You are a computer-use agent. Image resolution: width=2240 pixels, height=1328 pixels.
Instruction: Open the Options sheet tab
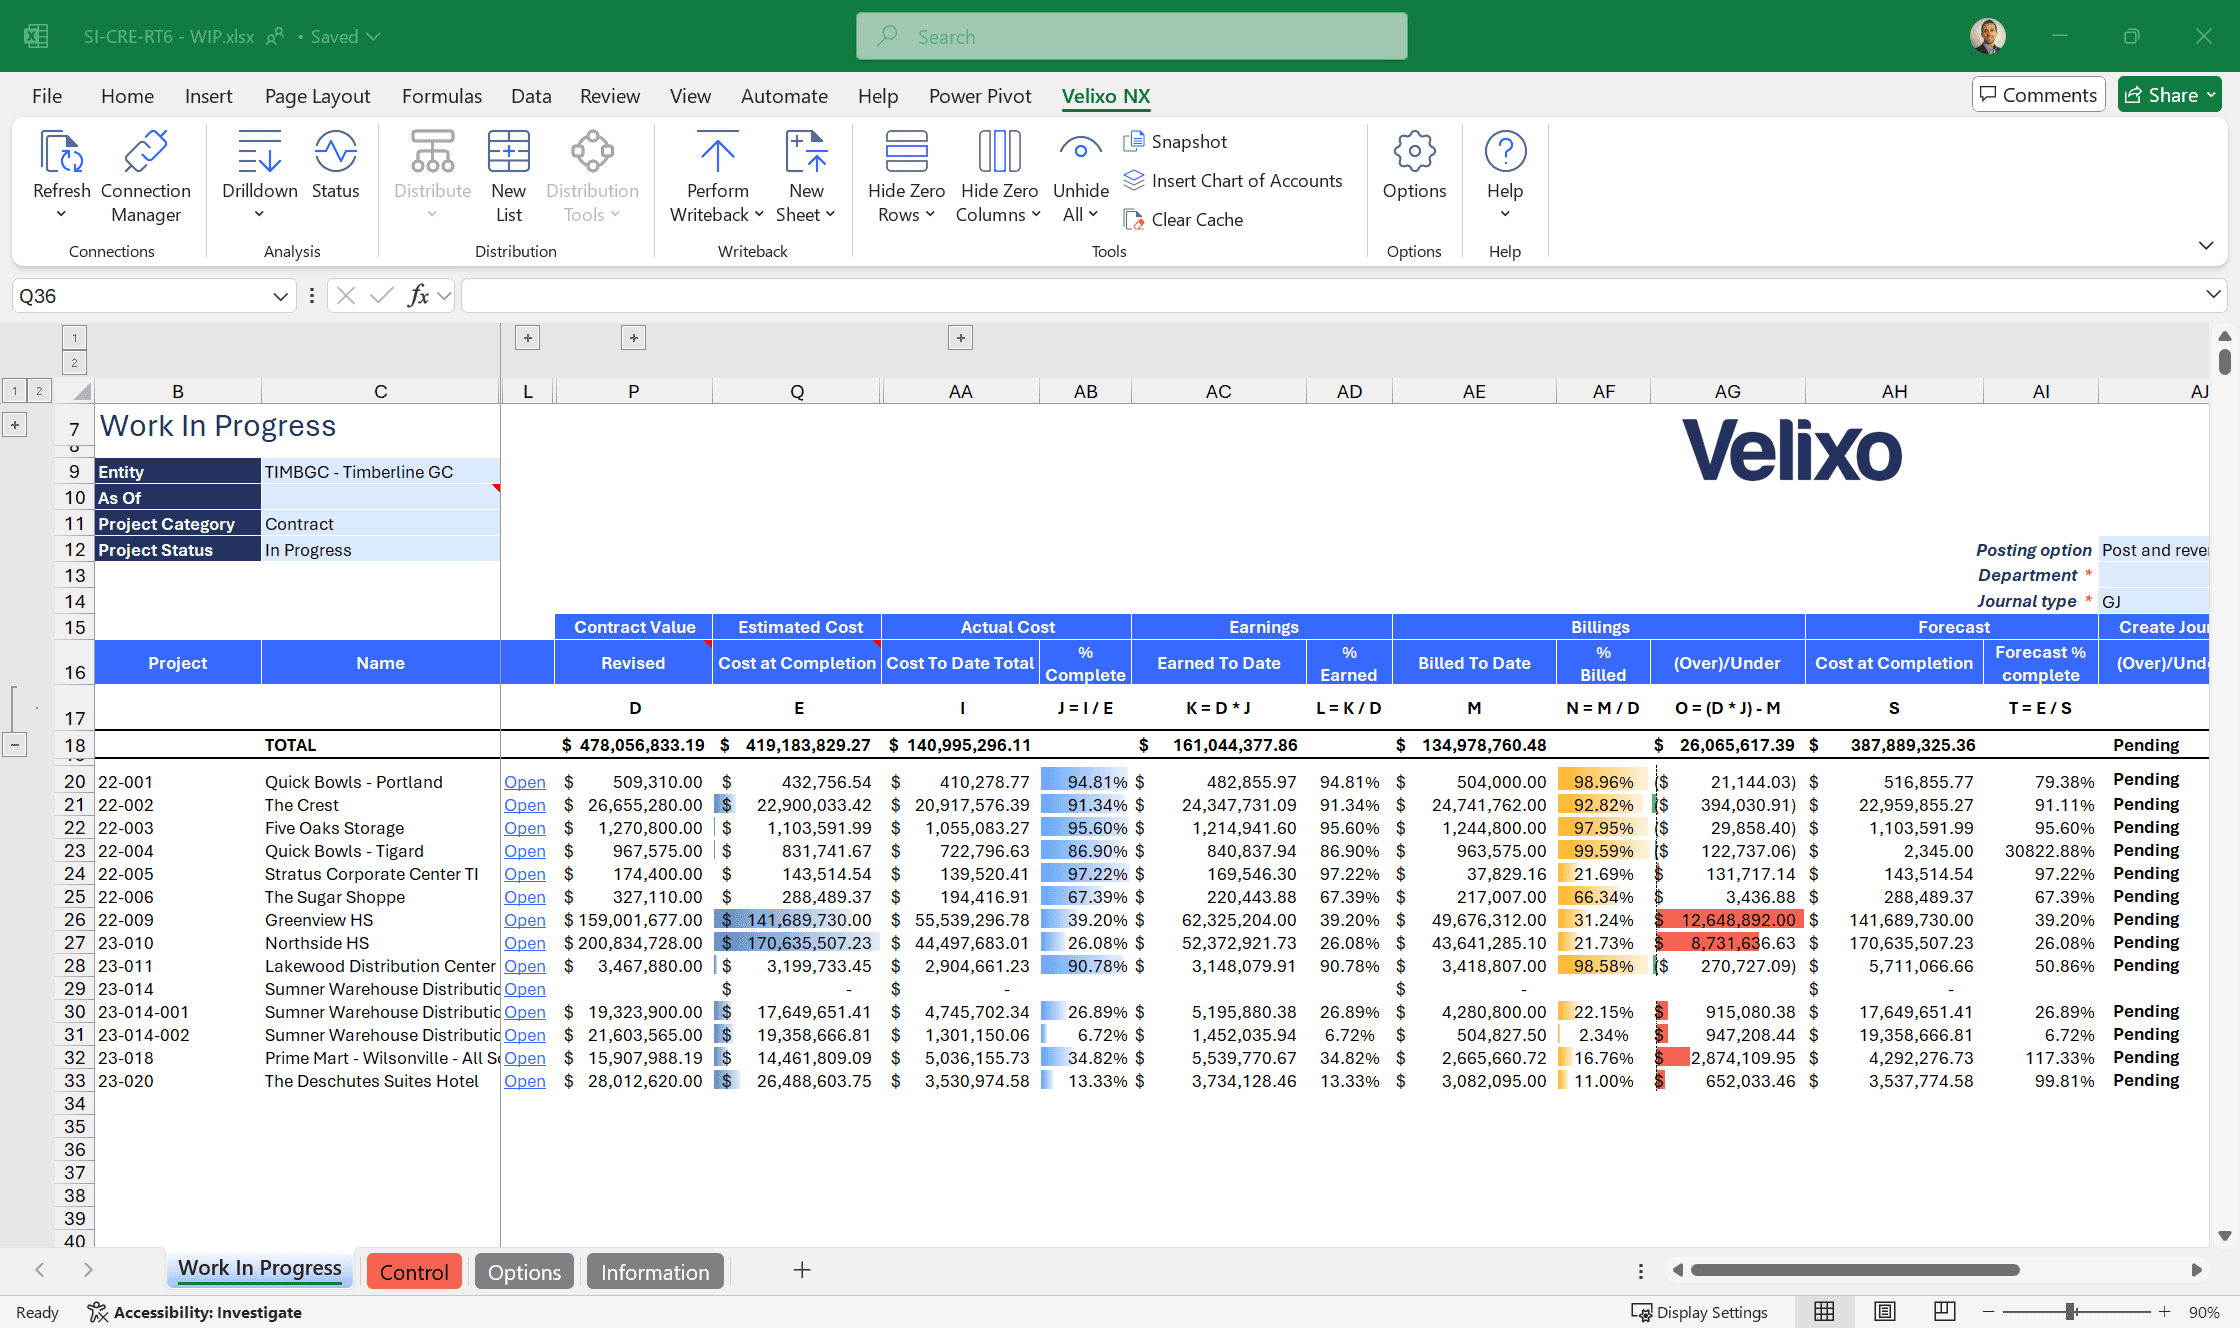click(x=524, y=1272)
